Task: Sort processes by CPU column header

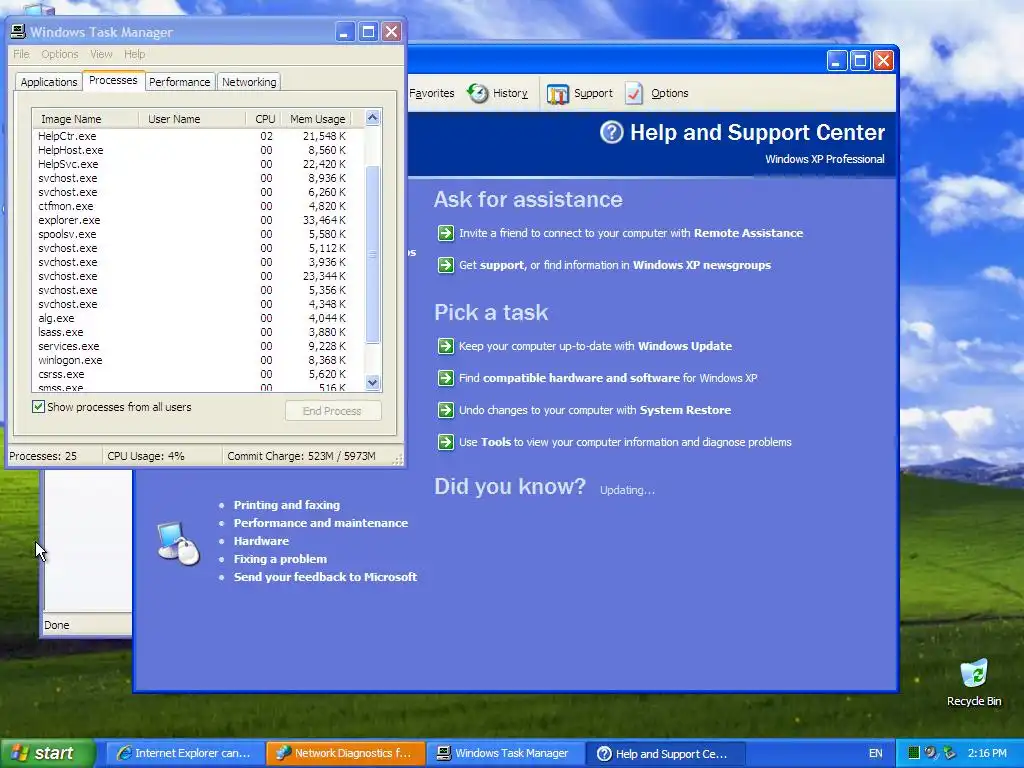Action: [263, 119]
